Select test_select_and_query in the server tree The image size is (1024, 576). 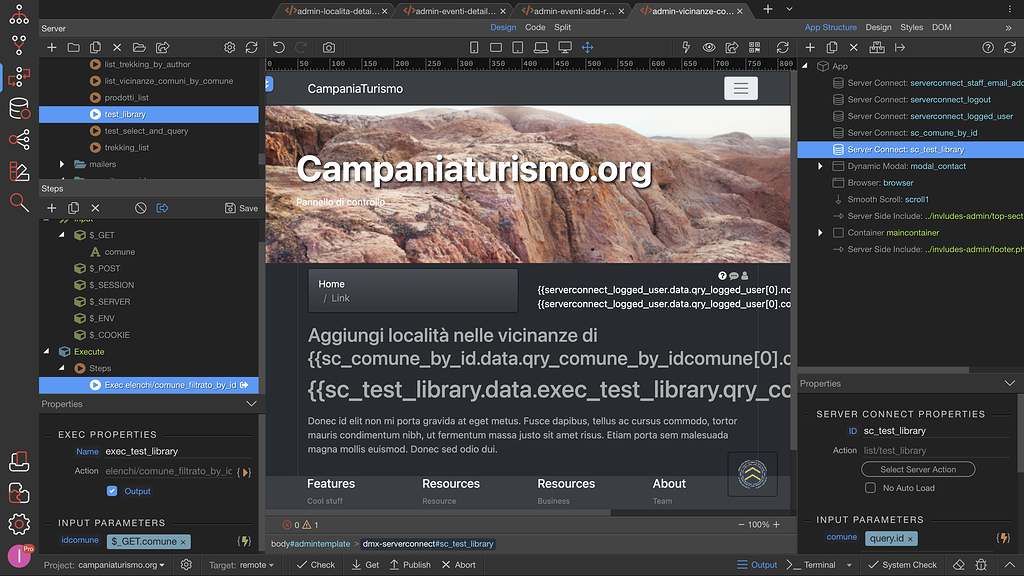coord(146,131)
